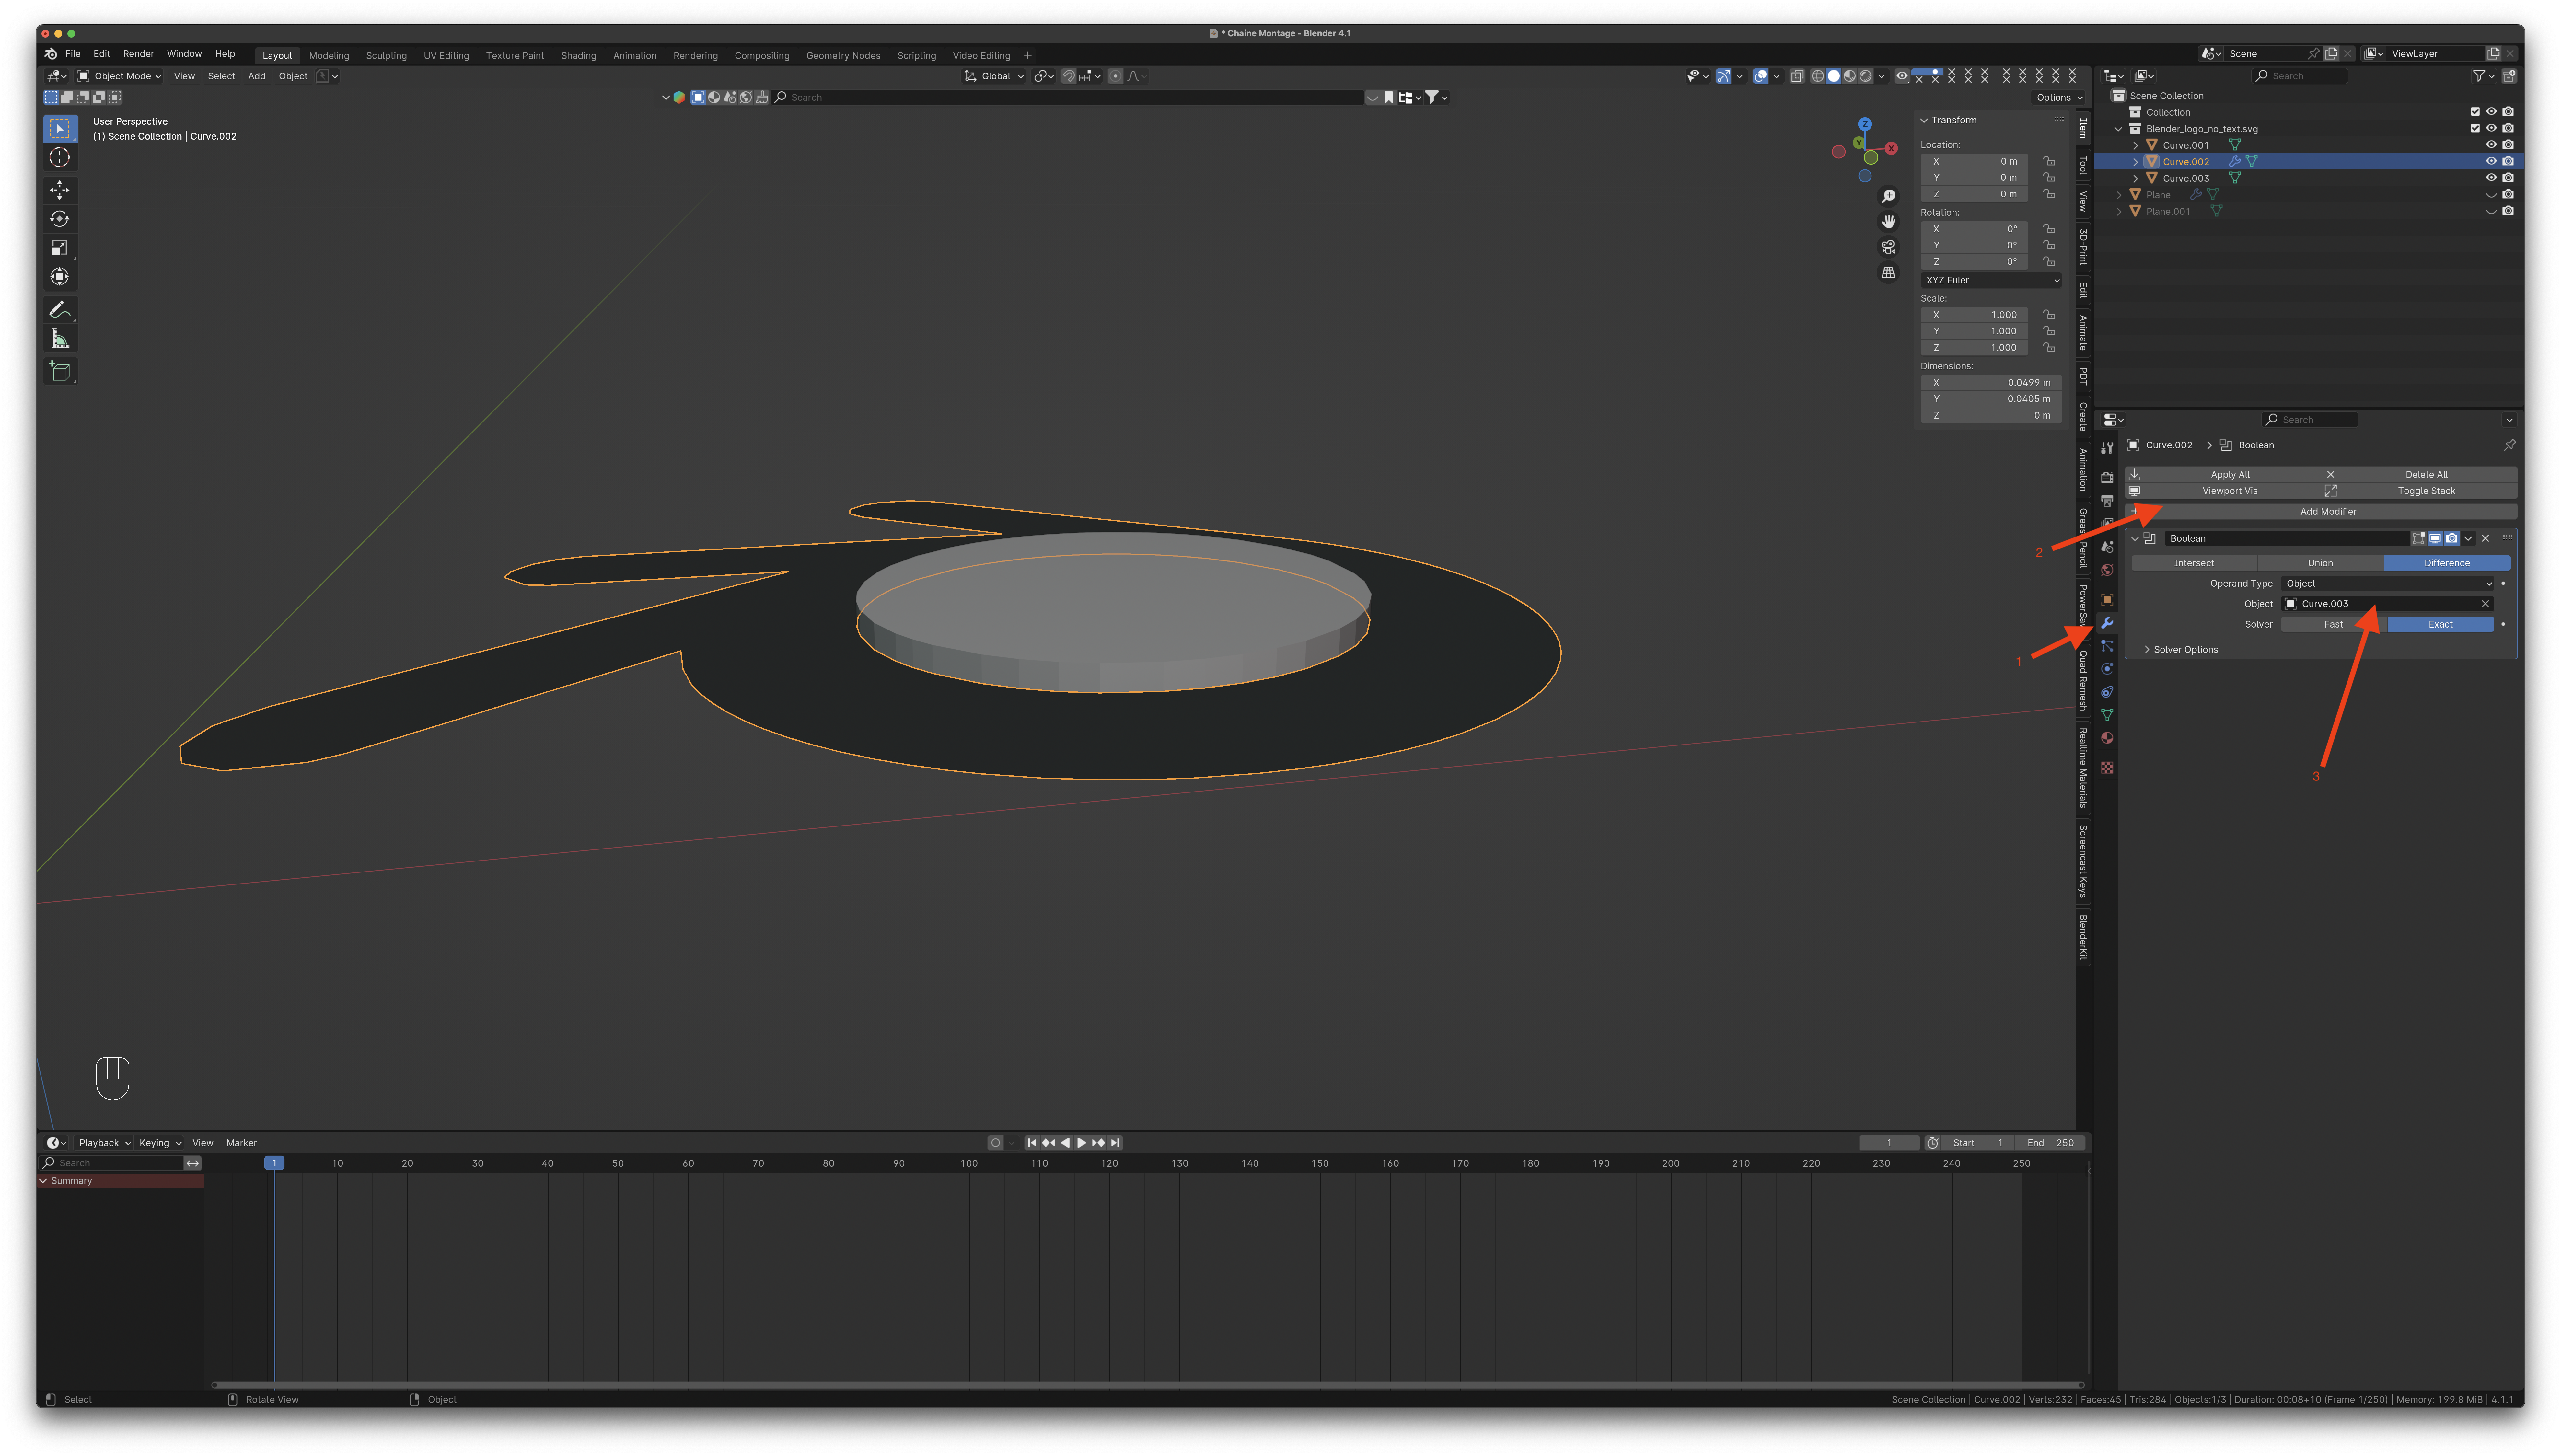The image size is (2561, 1456).
Task: Uncheck the Collection exclude checkbox
Action: tap(2475, 112)
